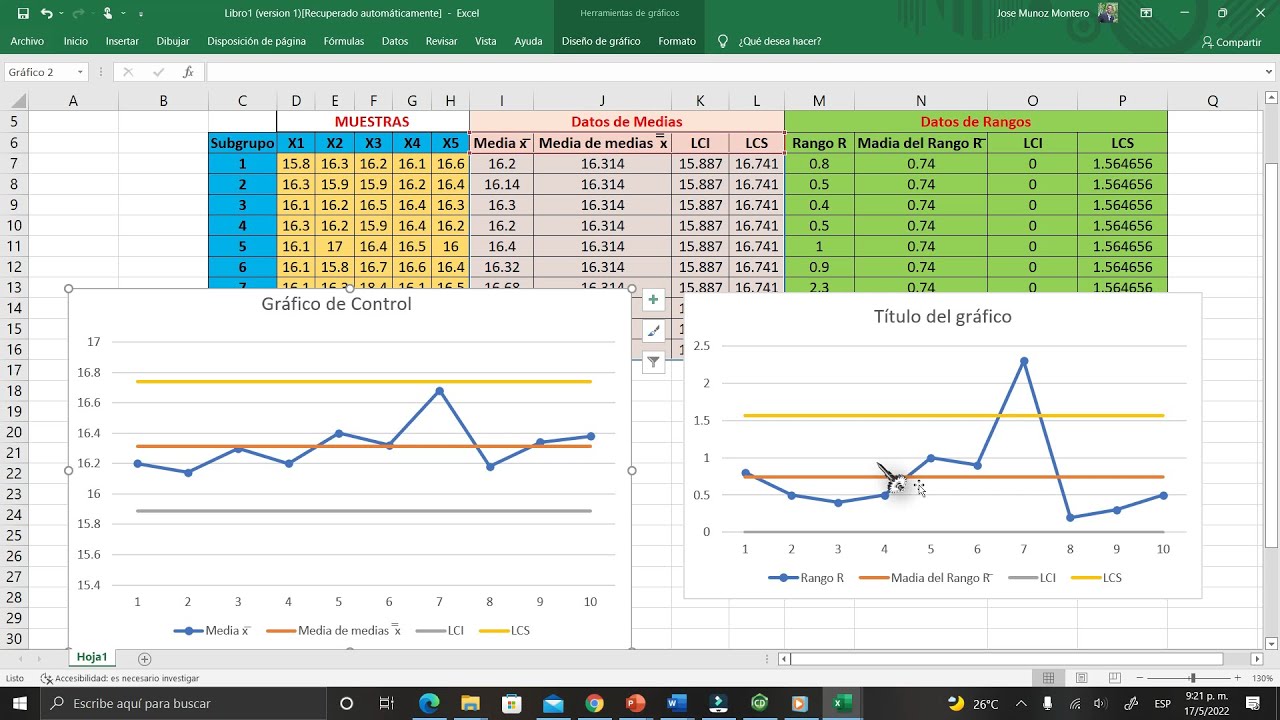Image resolution: width=1280 pixels, height=720 pixels.
Task: Click the touch/mouse mode icon
Action: point(108,14)
